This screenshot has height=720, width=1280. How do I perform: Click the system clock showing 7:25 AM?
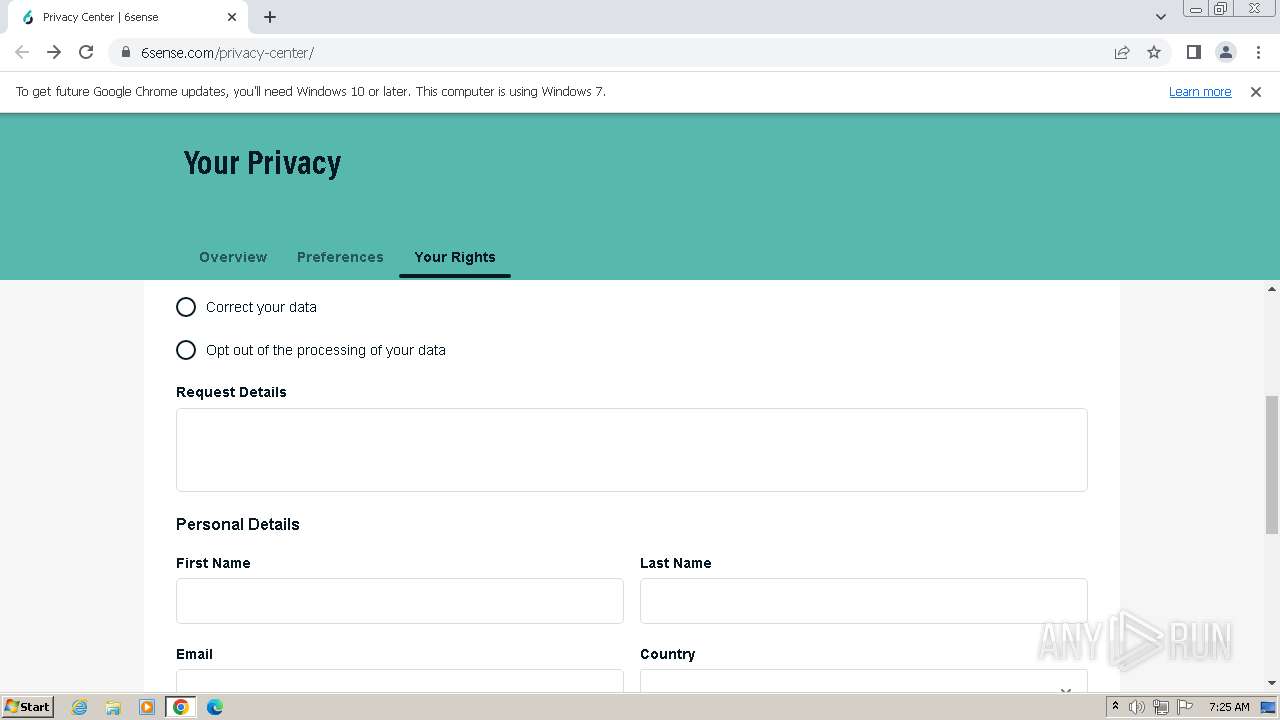tap(1229, 707)
